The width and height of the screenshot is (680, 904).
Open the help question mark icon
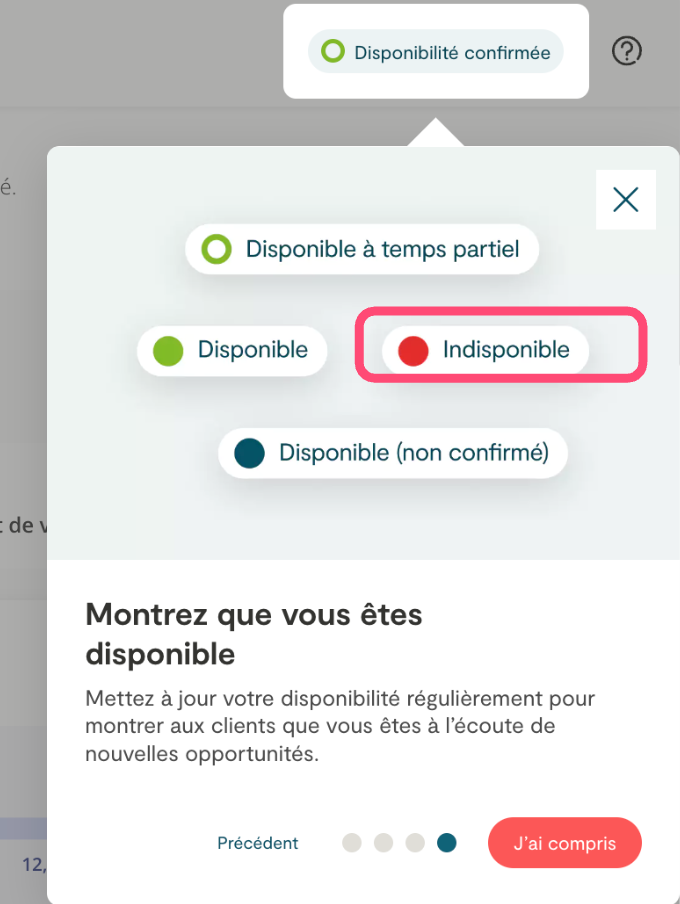point(626,51)
